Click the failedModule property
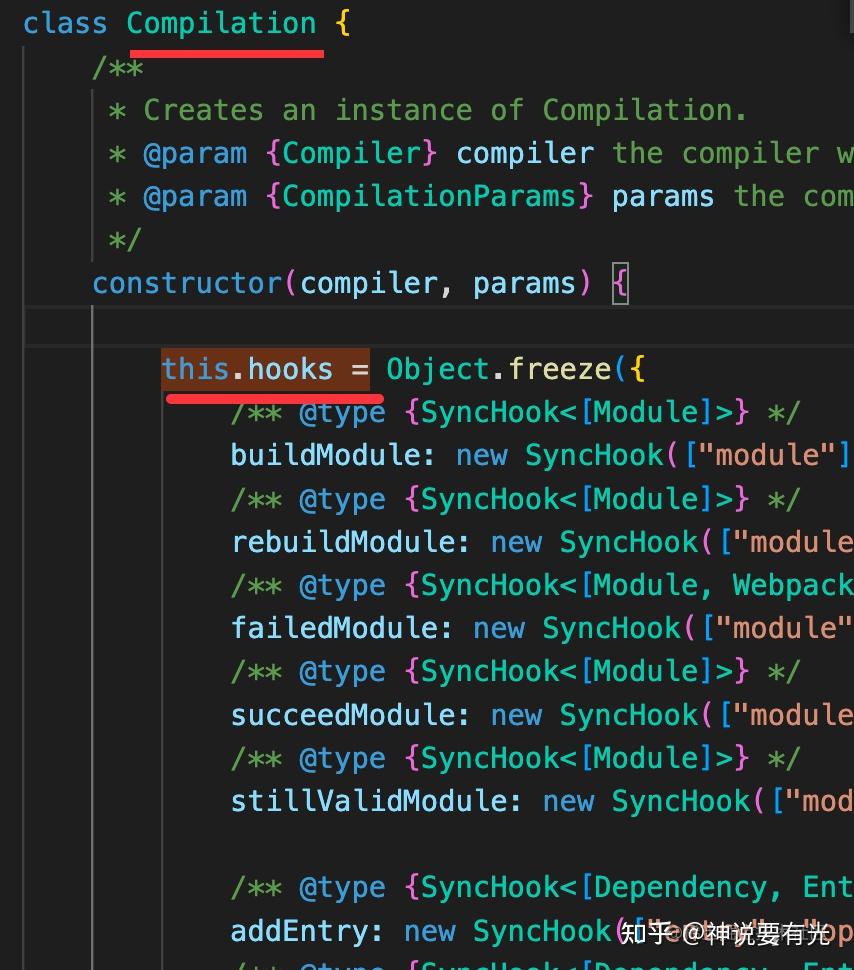 335,629
